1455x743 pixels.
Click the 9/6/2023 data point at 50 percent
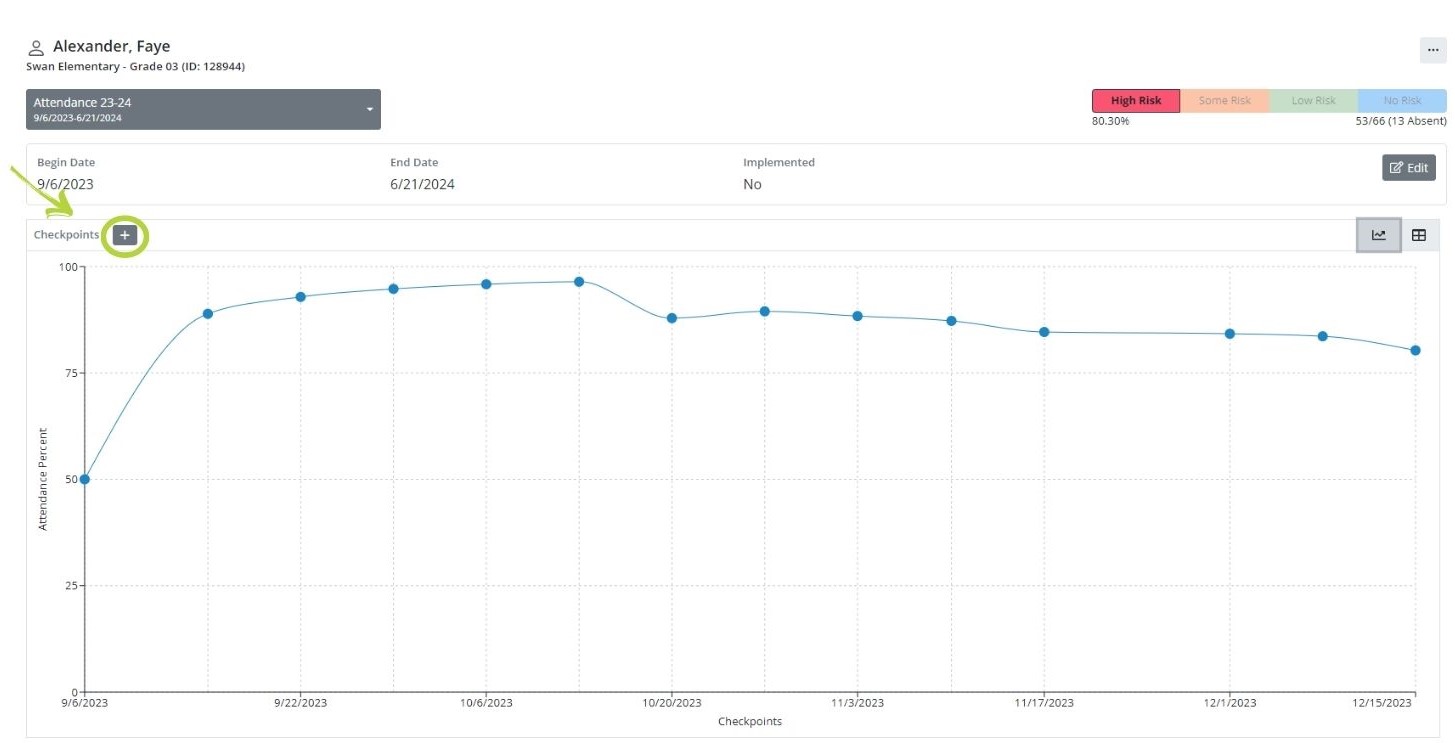click(x=85, y=479)
